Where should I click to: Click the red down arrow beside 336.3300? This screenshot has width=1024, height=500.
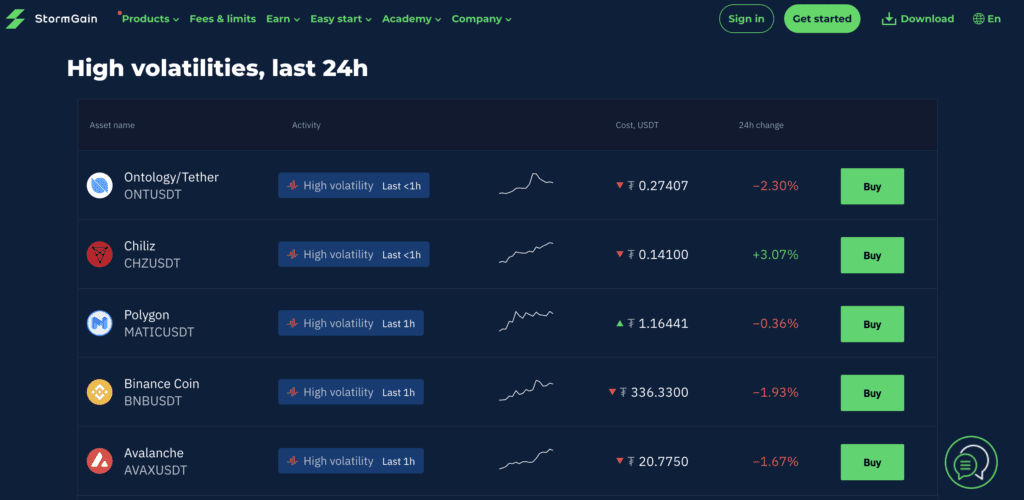click(x=612, y=392)
